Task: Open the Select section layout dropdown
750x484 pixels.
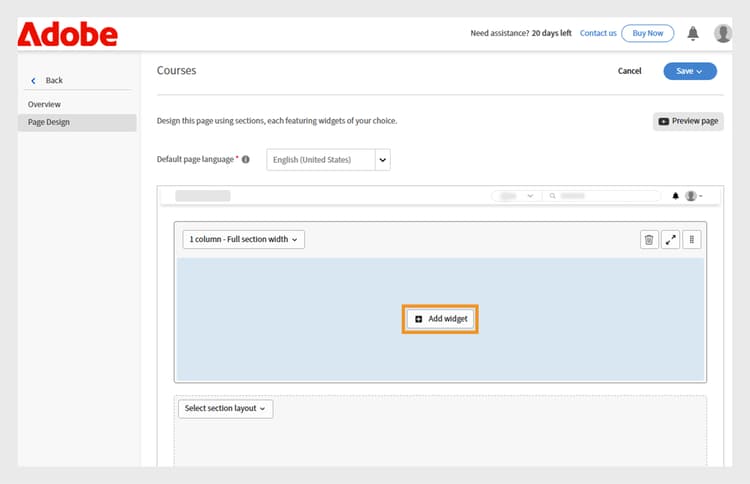Action: coord(225,409)
